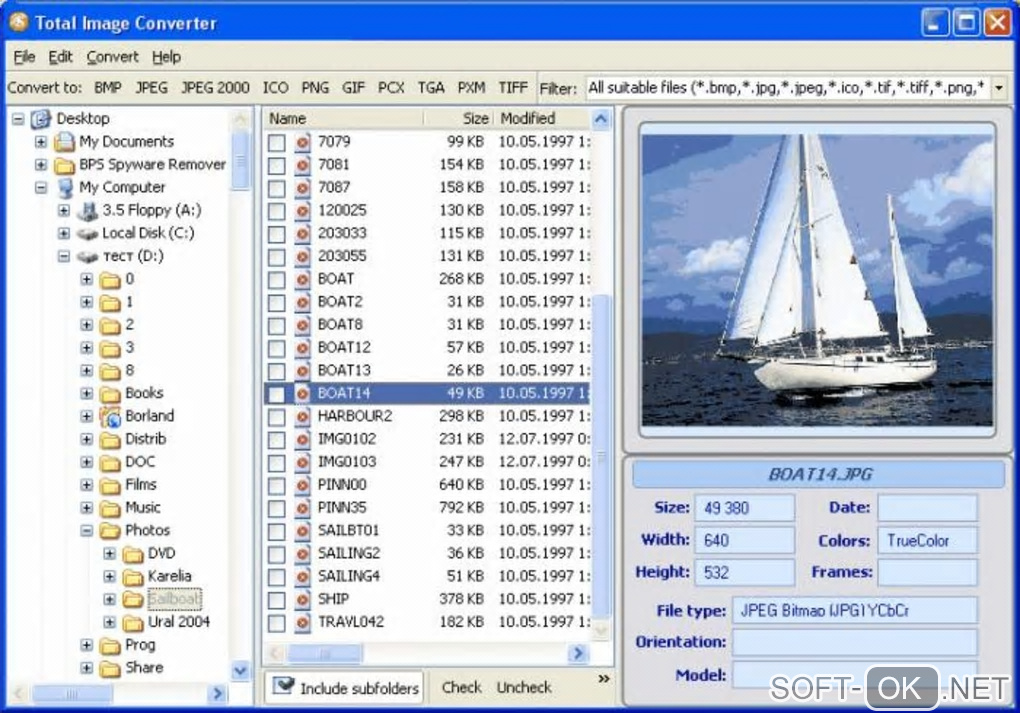This screenshot has height=713, width=1020.
Task: Click the HARBOUR2 file icon
Action: pos(302,416)
